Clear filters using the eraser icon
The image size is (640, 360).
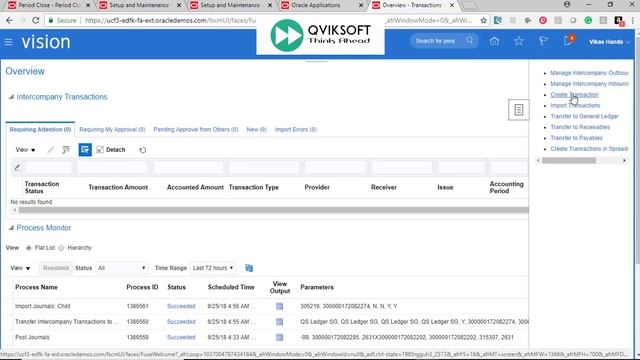[x=17, y=167]
